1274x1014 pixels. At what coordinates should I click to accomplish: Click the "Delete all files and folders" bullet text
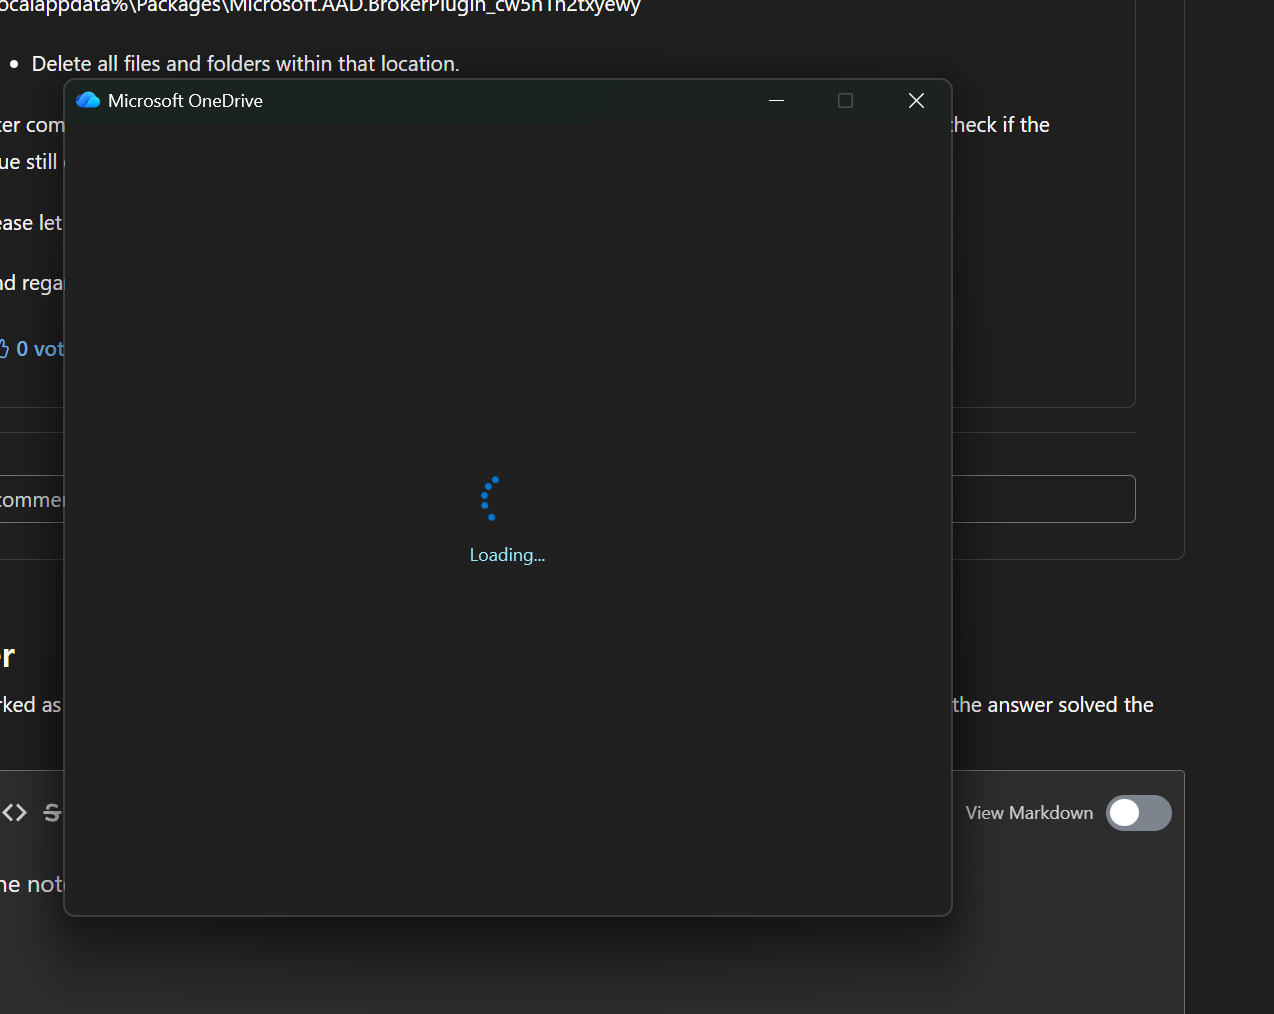click(246, 64)
